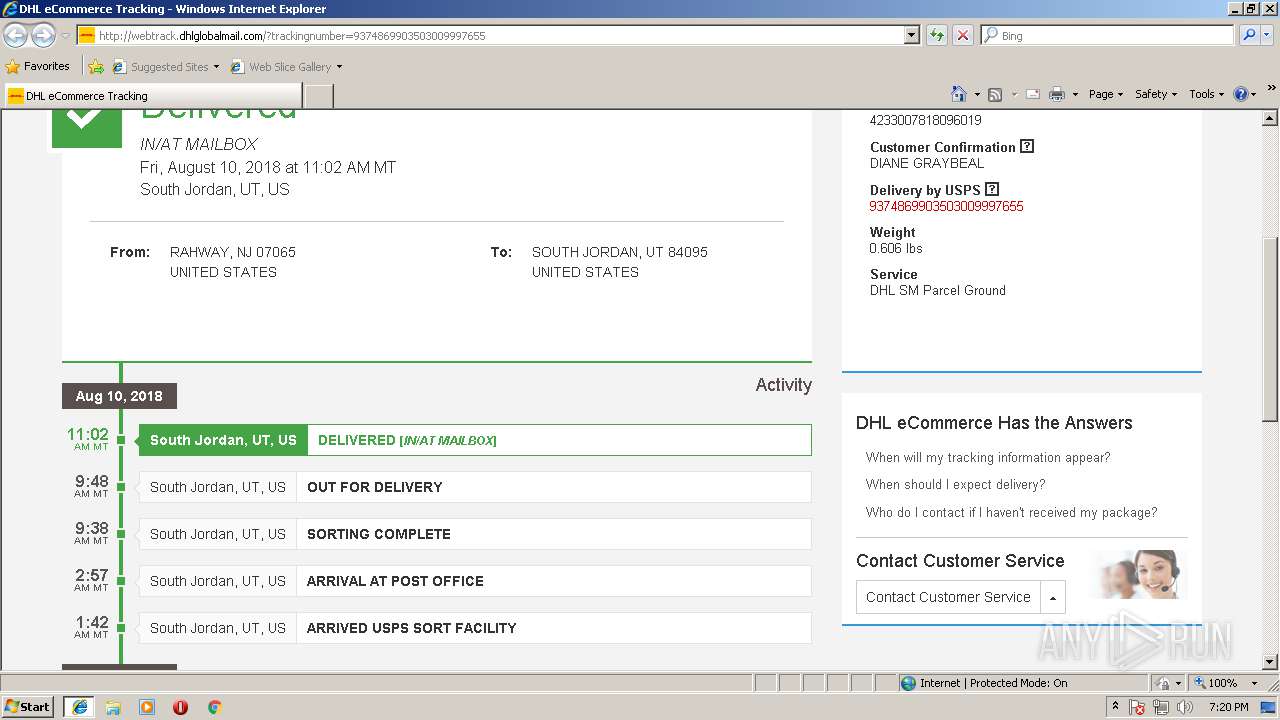Open the media player taskbar icon
Screen dimensions: 1280x720
pos(147,707)
